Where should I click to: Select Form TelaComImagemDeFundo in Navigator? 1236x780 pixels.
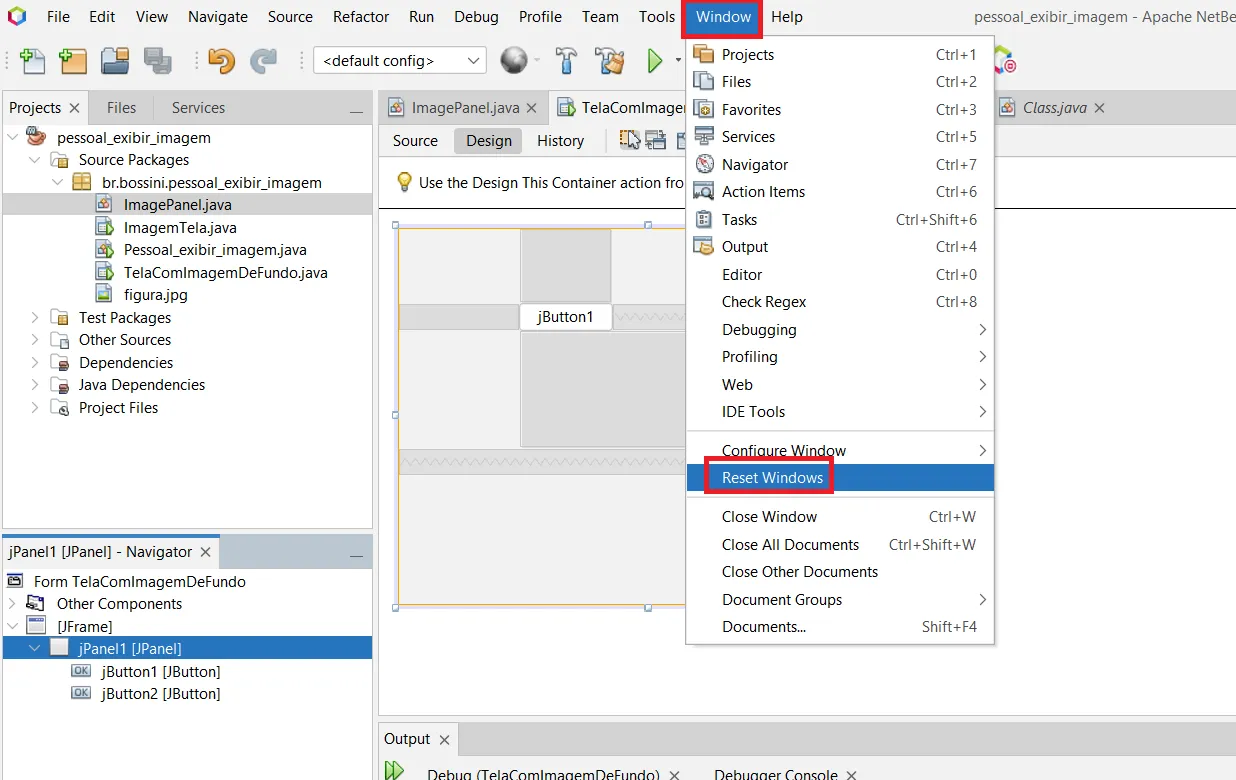tap(139, 581)
